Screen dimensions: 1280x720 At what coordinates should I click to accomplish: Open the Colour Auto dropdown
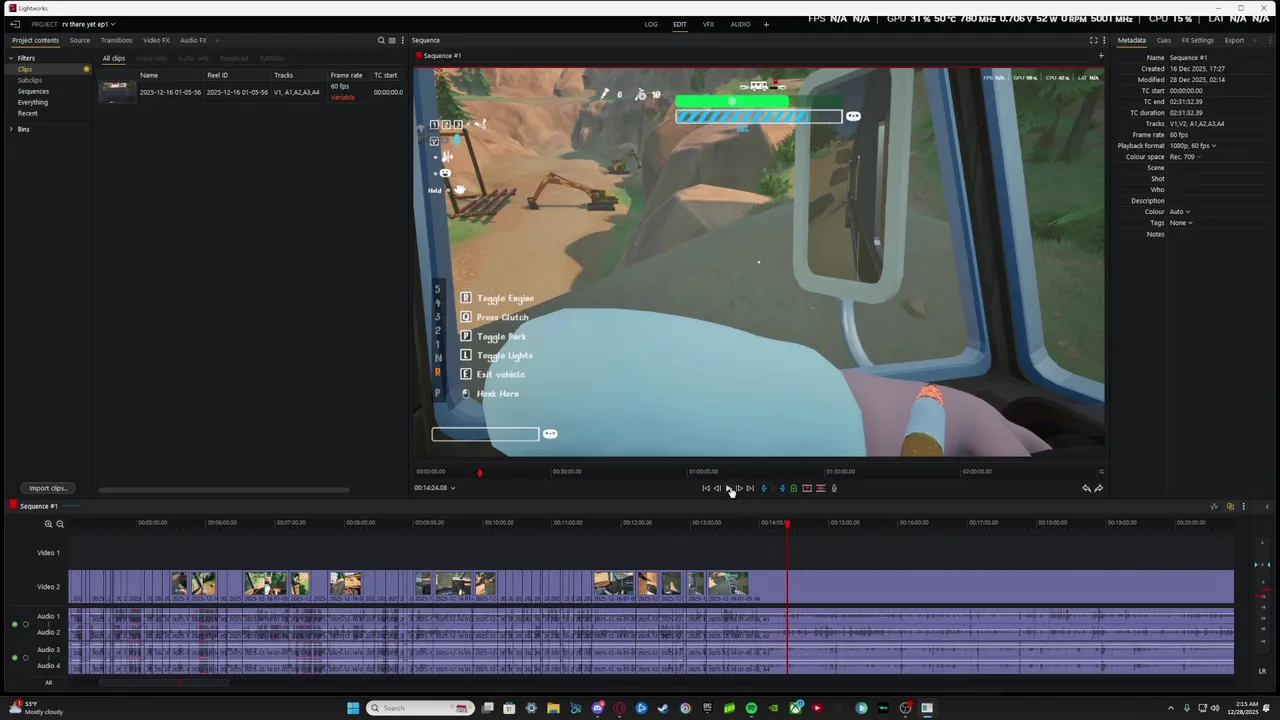[1181, 212]
